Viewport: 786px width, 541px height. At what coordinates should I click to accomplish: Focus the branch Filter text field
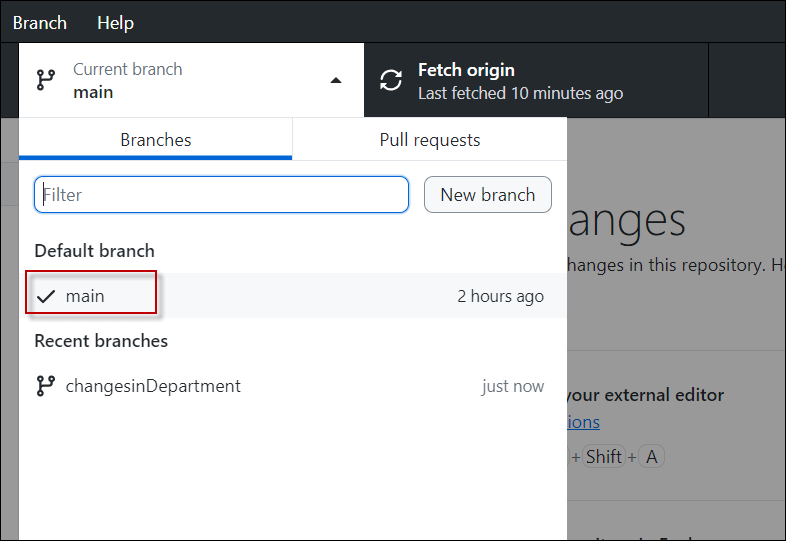222,195
